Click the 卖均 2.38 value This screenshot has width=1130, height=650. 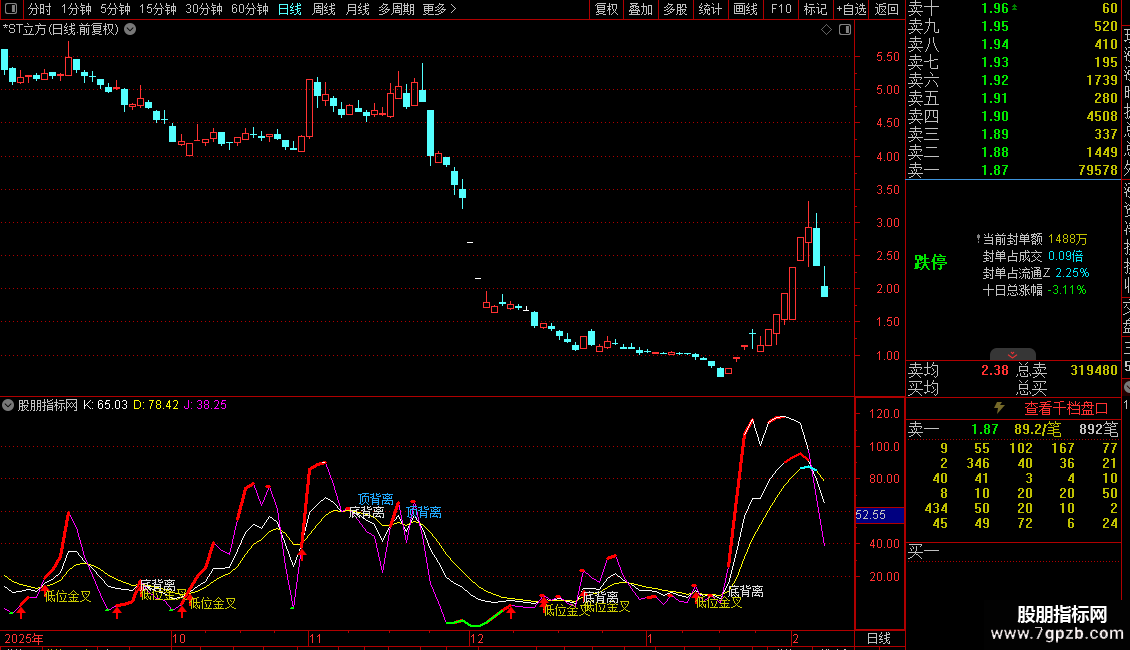click(x=995, y=370)
